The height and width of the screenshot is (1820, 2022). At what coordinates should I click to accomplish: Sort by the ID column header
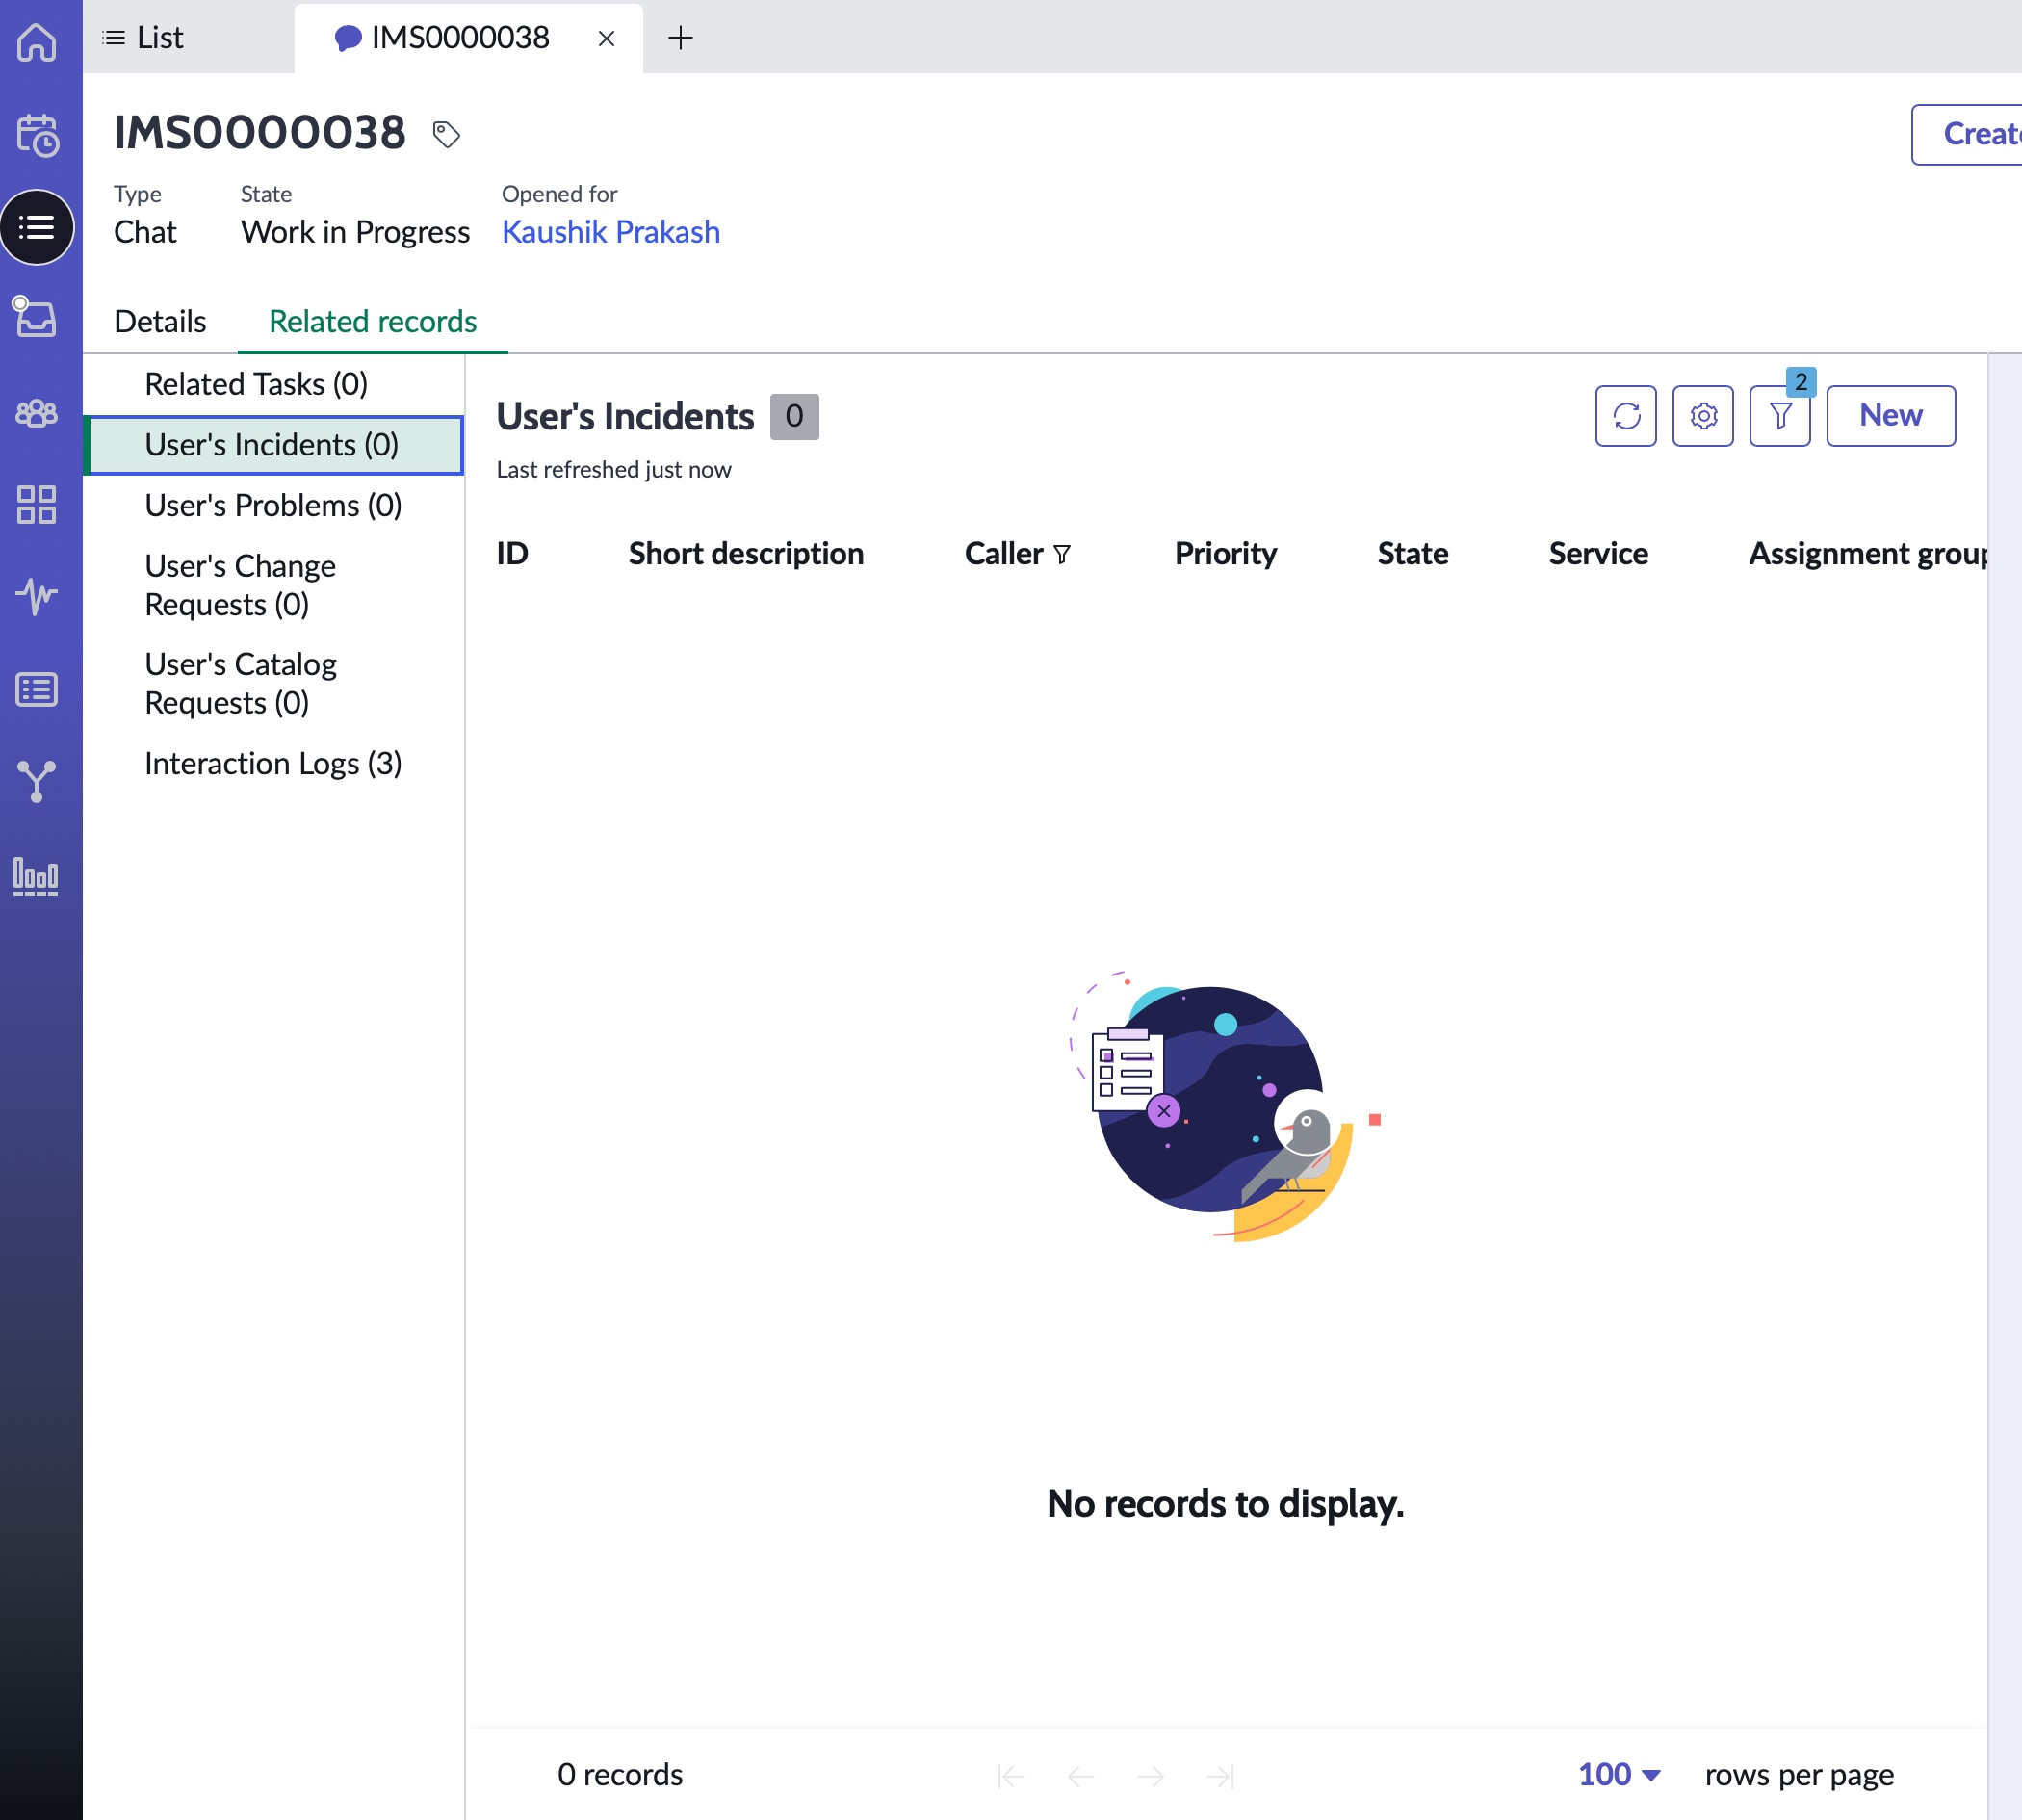coord(512,553)
